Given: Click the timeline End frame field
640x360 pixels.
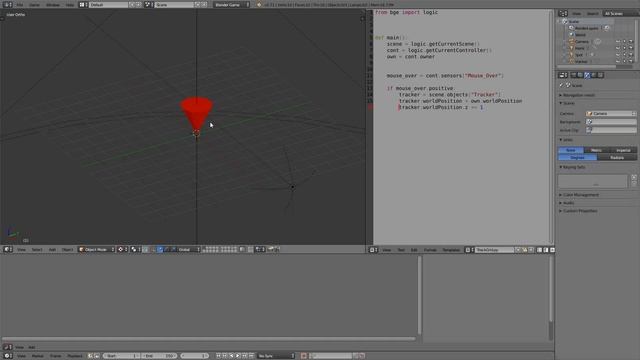Looking at the screenshot, I should pos(159,356).
